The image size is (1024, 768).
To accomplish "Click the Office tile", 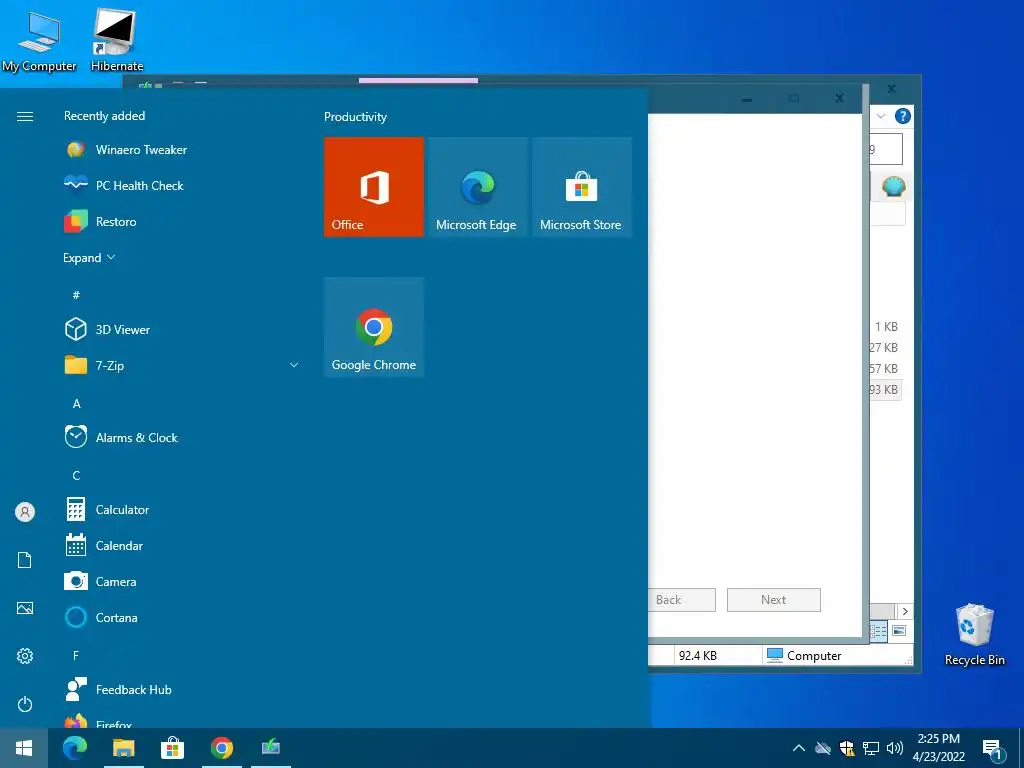I will coord(374,187).
